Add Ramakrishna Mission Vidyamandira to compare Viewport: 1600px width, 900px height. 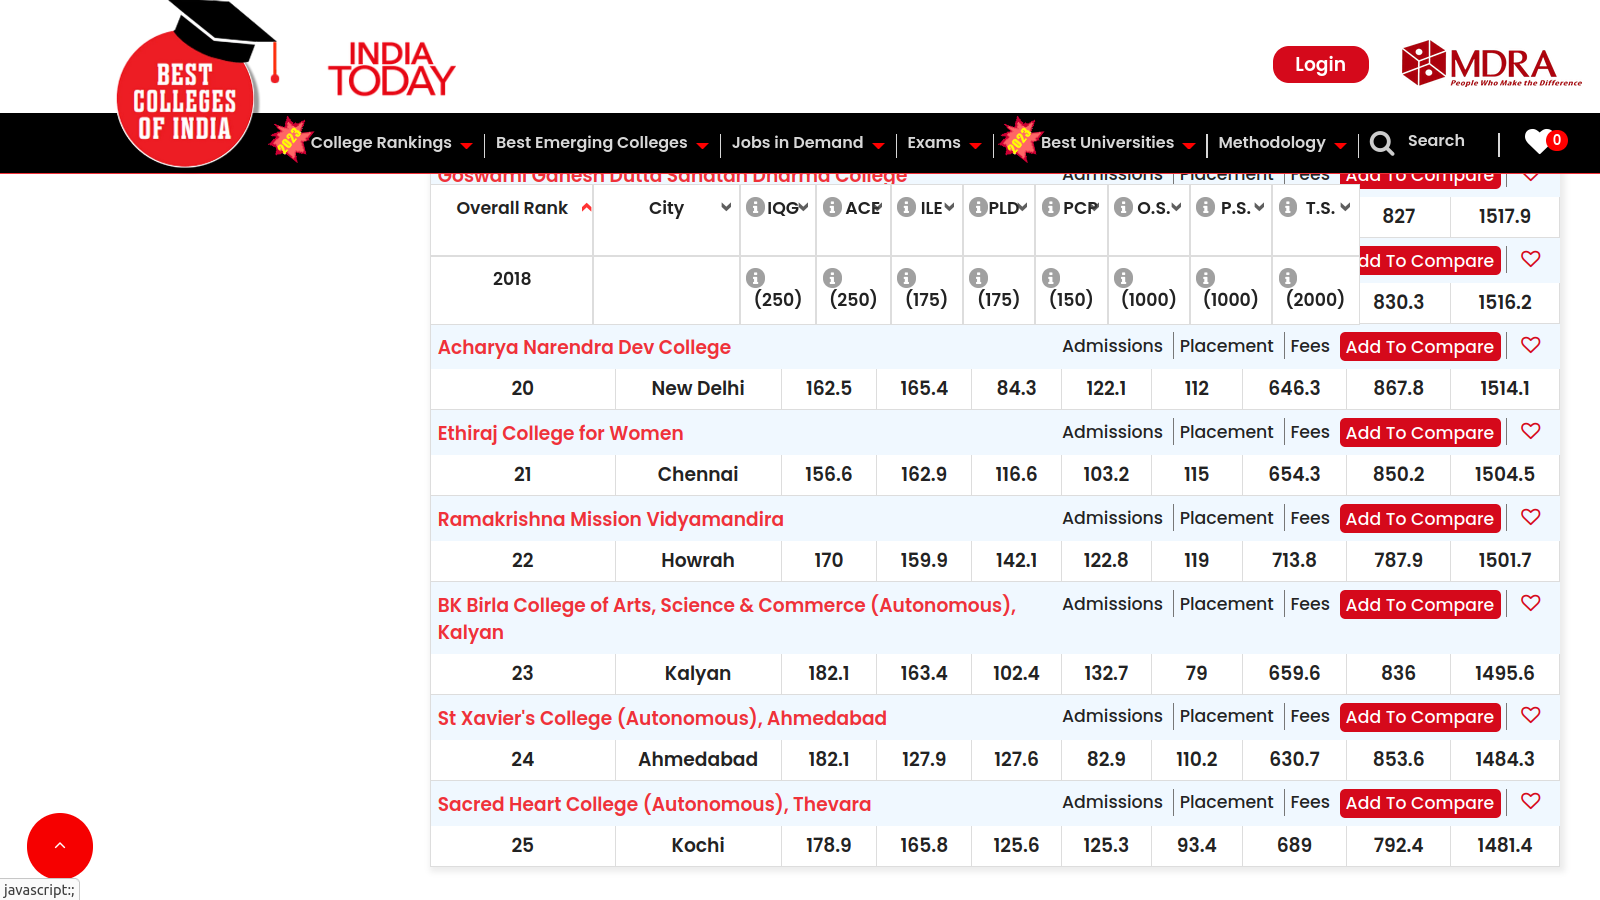(x=1420, y=519)
